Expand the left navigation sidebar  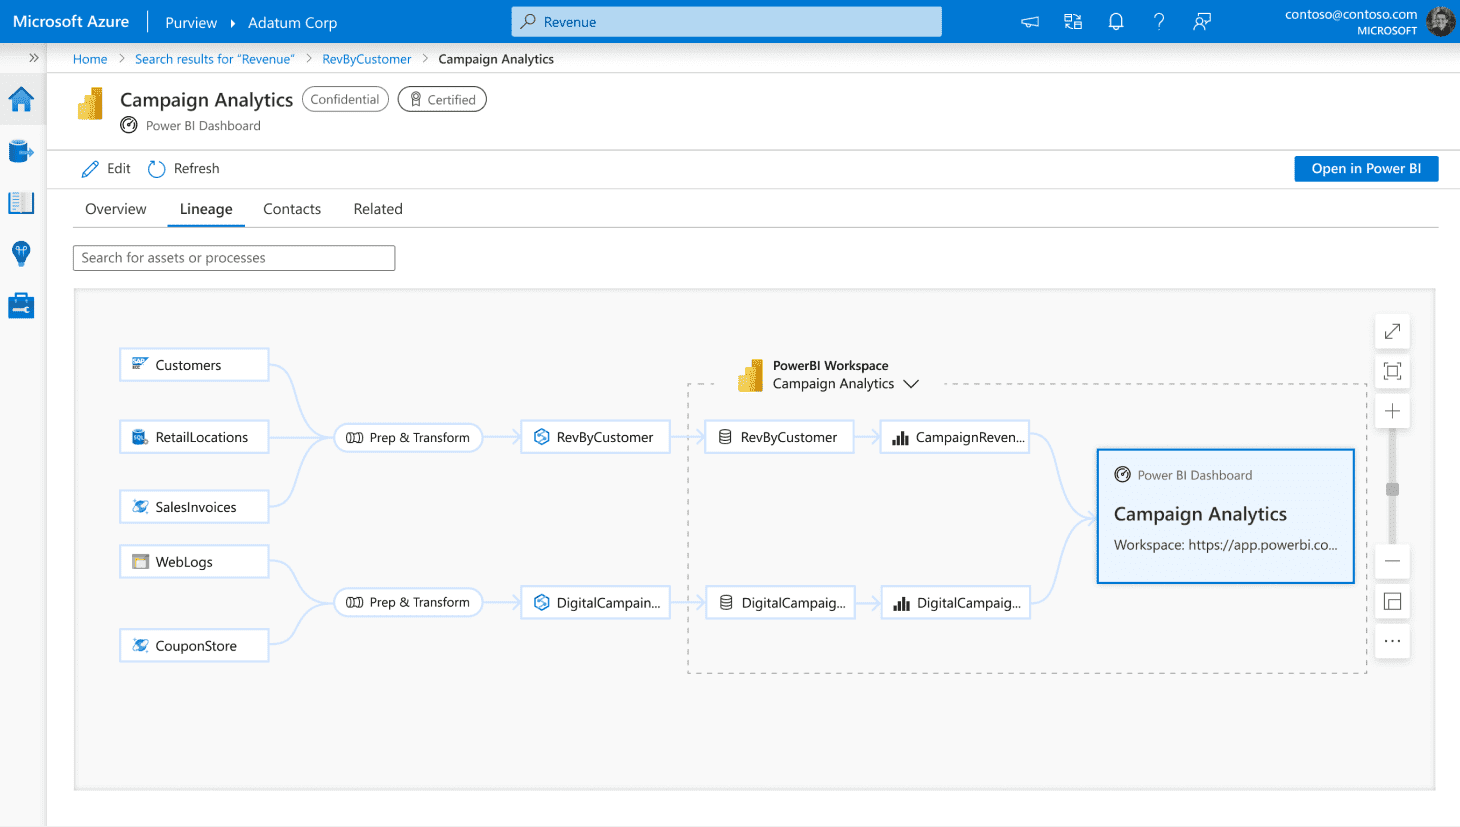click(33, 58)
